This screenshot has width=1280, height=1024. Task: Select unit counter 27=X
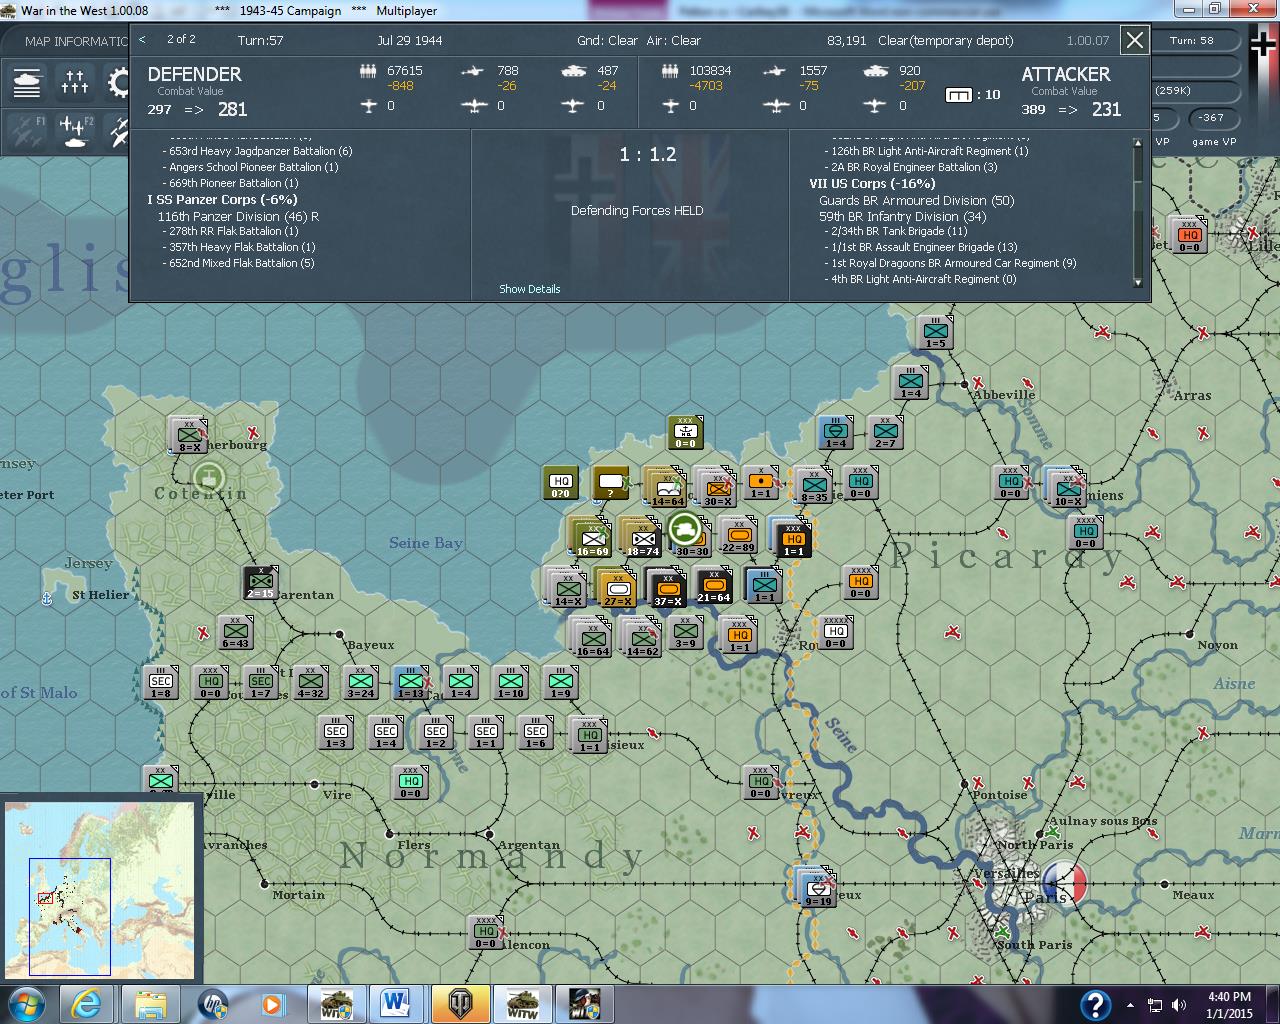[616, 588]
